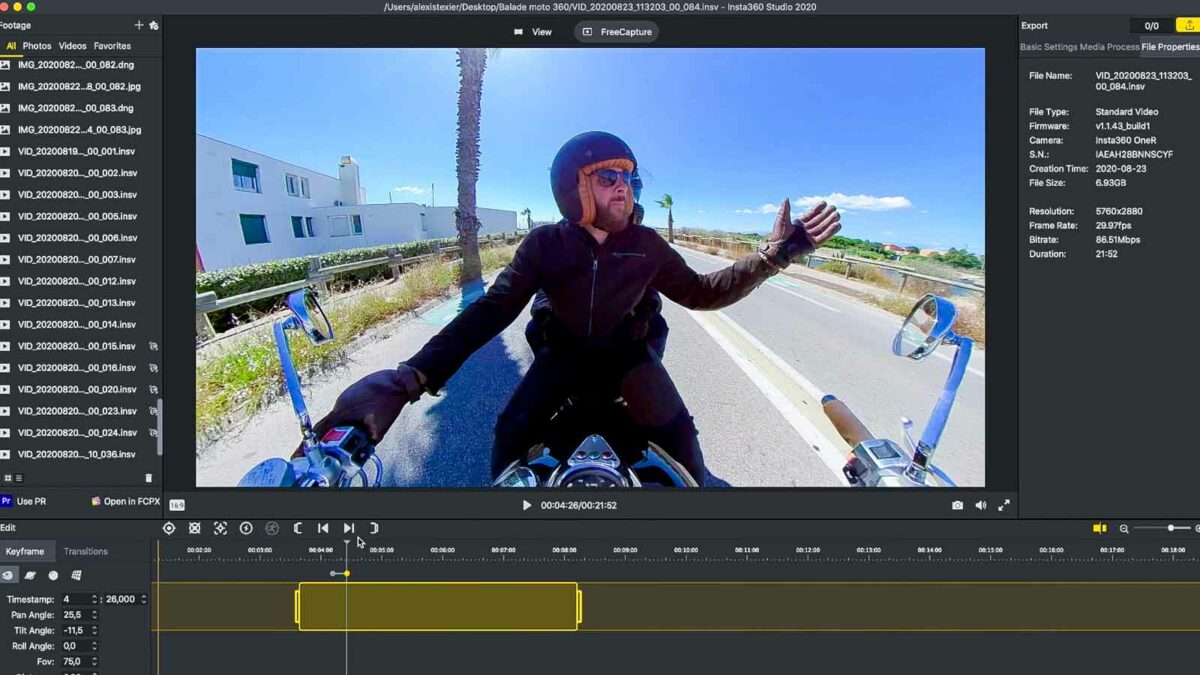Image resolution: width=1200 pixels, height=675 pixels.
Task: Switch footage list to grid view
Action: tap(7, 477)
